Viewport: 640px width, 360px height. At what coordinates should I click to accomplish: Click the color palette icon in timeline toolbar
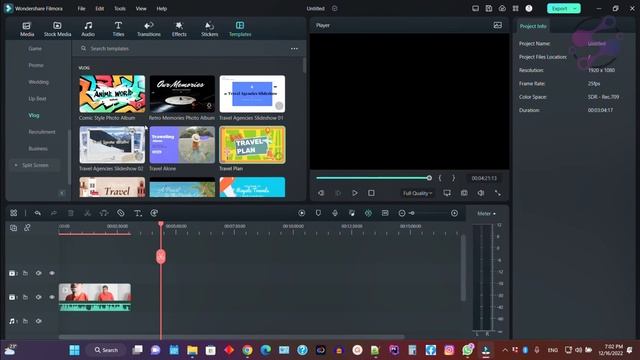click(x=154, y=213)
